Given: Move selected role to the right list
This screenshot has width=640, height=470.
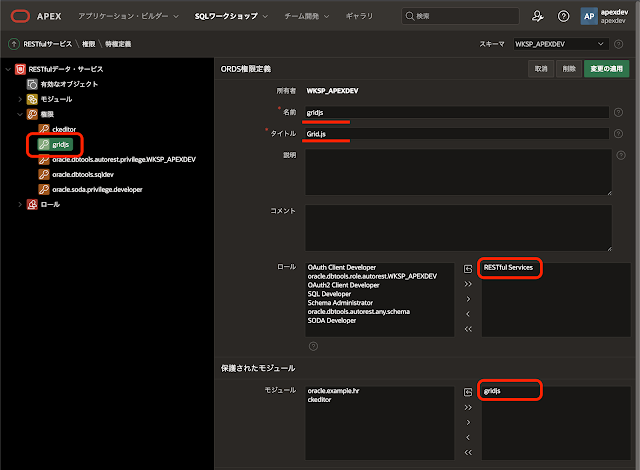Looking at the screenshot, I should click(468, 299).
